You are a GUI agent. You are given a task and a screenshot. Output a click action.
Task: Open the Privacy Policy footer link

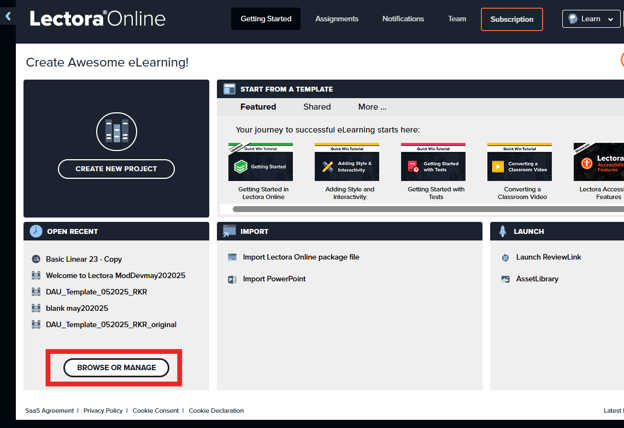103,410
